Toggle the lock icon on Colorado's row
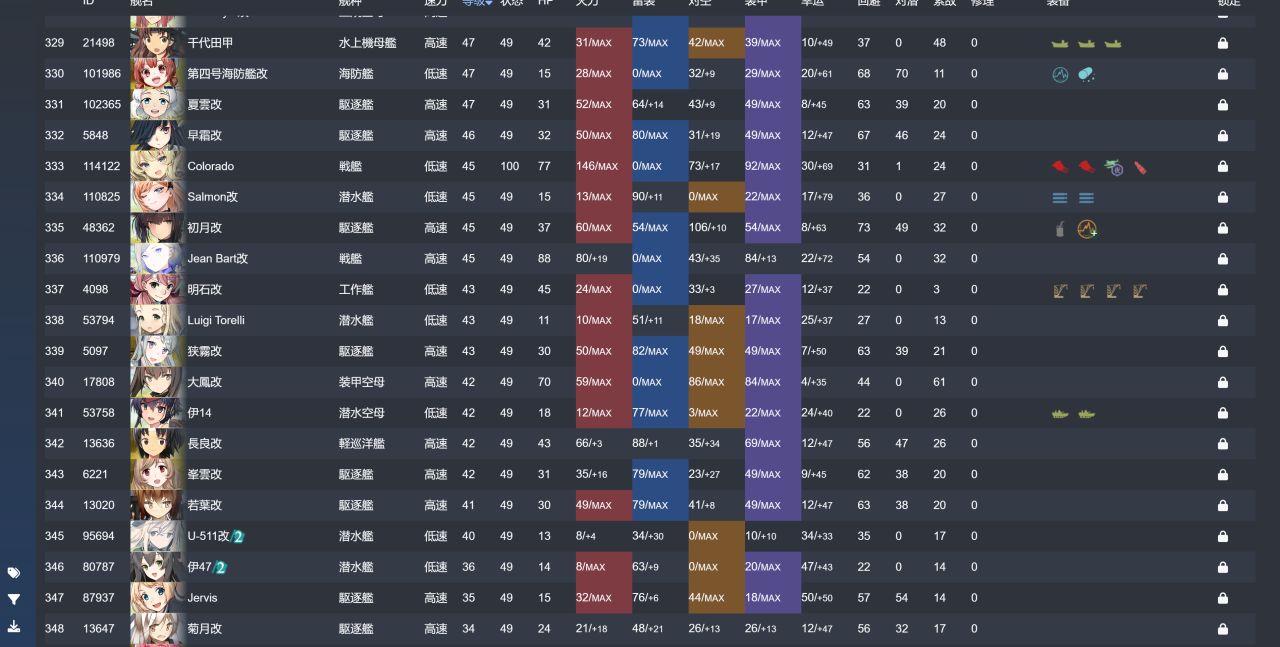This screenshot has width=1280, height=647. coord(1222,167)
